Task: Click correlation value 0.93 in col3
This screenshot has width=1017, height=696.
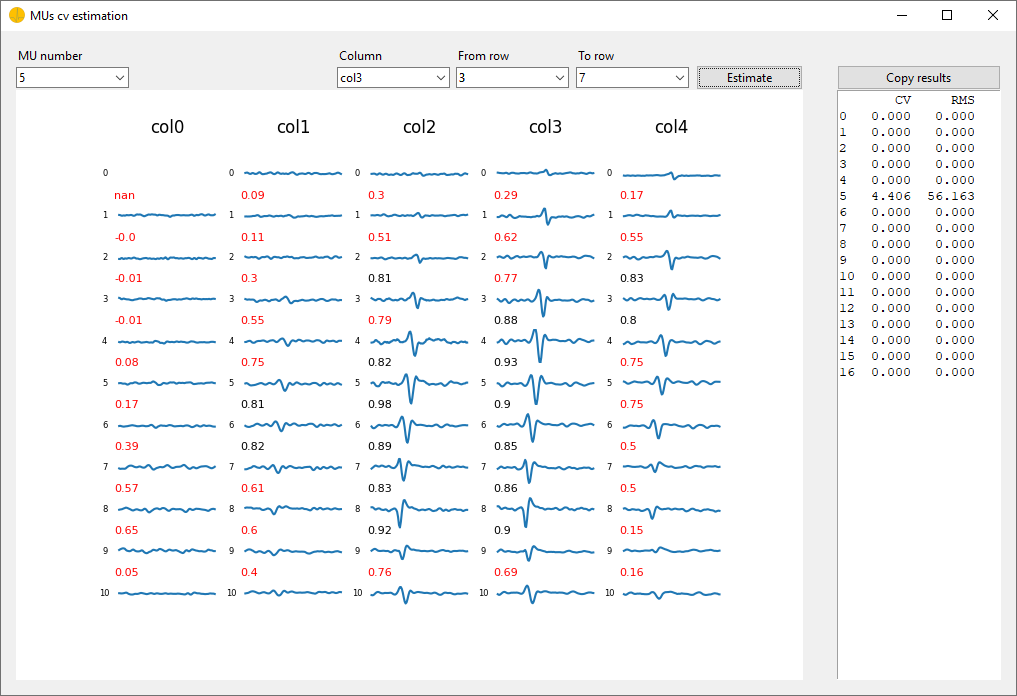Action: tap(506, 362)
